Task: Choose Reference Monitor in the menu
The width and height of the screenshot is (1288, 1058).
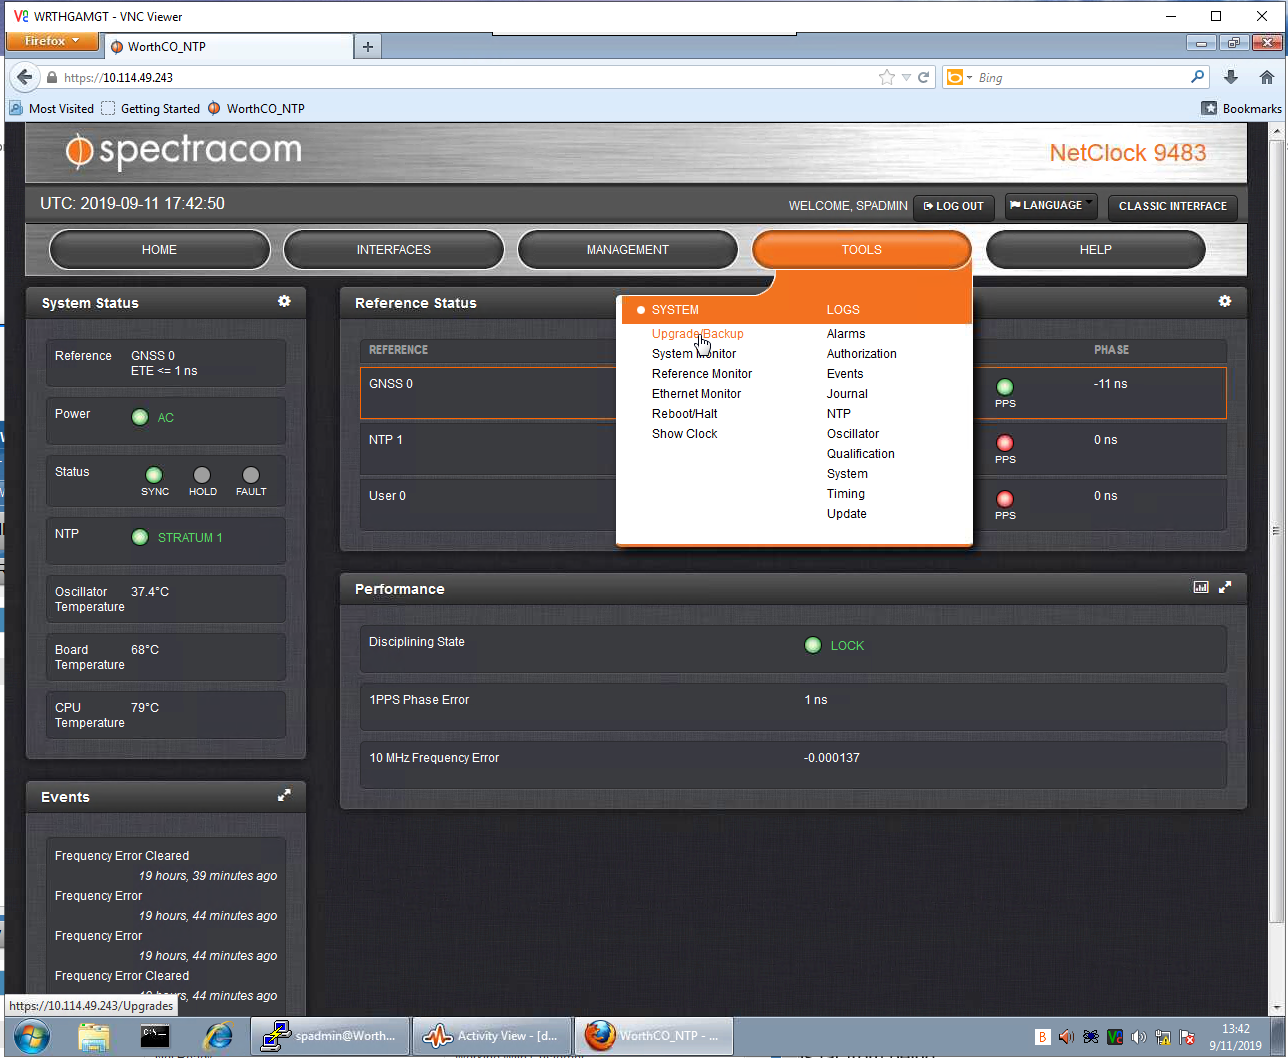Action: [702, 374]
